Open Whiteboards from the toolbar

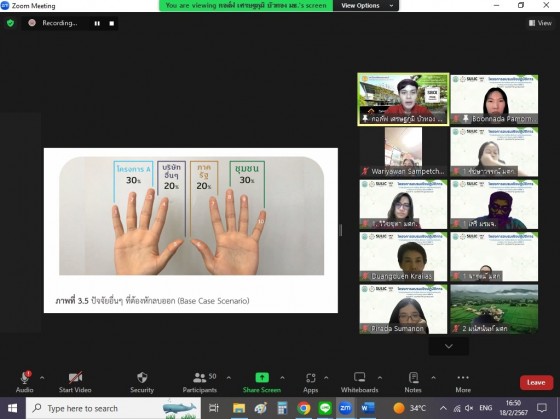pyautogui.click(x=359, y=382)
